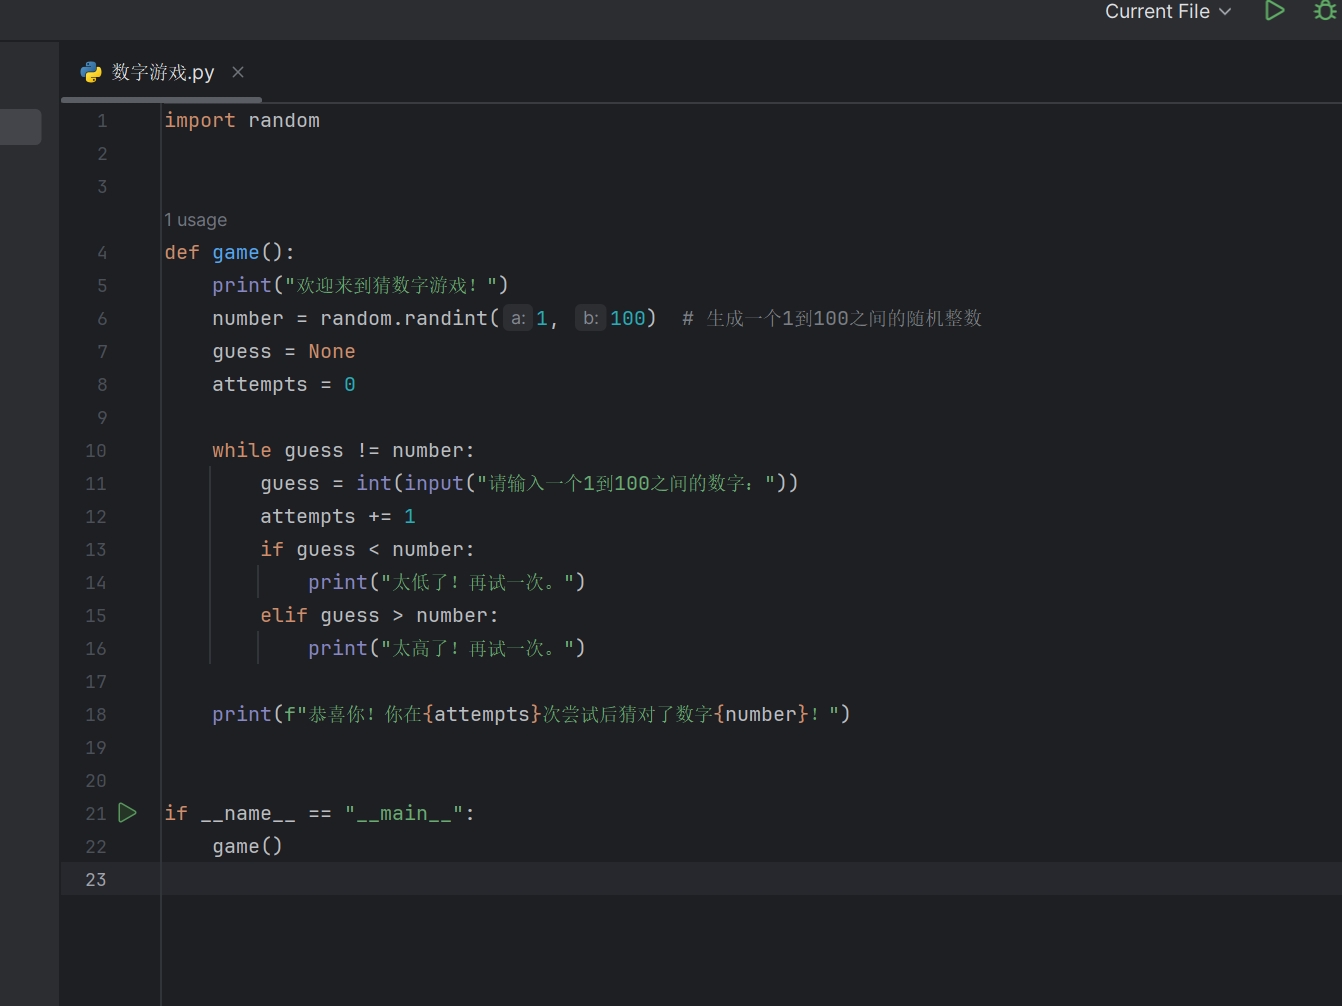1342x1006 pixels.
Task: Toggle a breakpoint on line number 13
Action: tap(96, 550)
